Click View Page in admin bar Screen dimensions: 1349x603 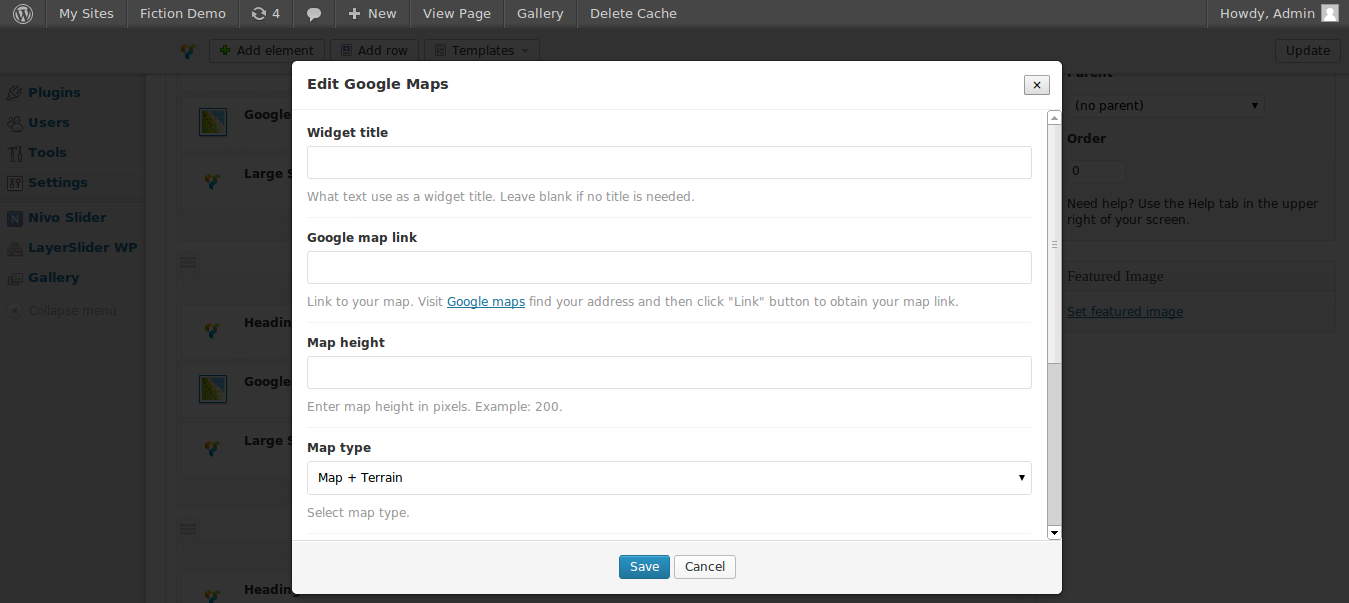[x=457, y=14]
